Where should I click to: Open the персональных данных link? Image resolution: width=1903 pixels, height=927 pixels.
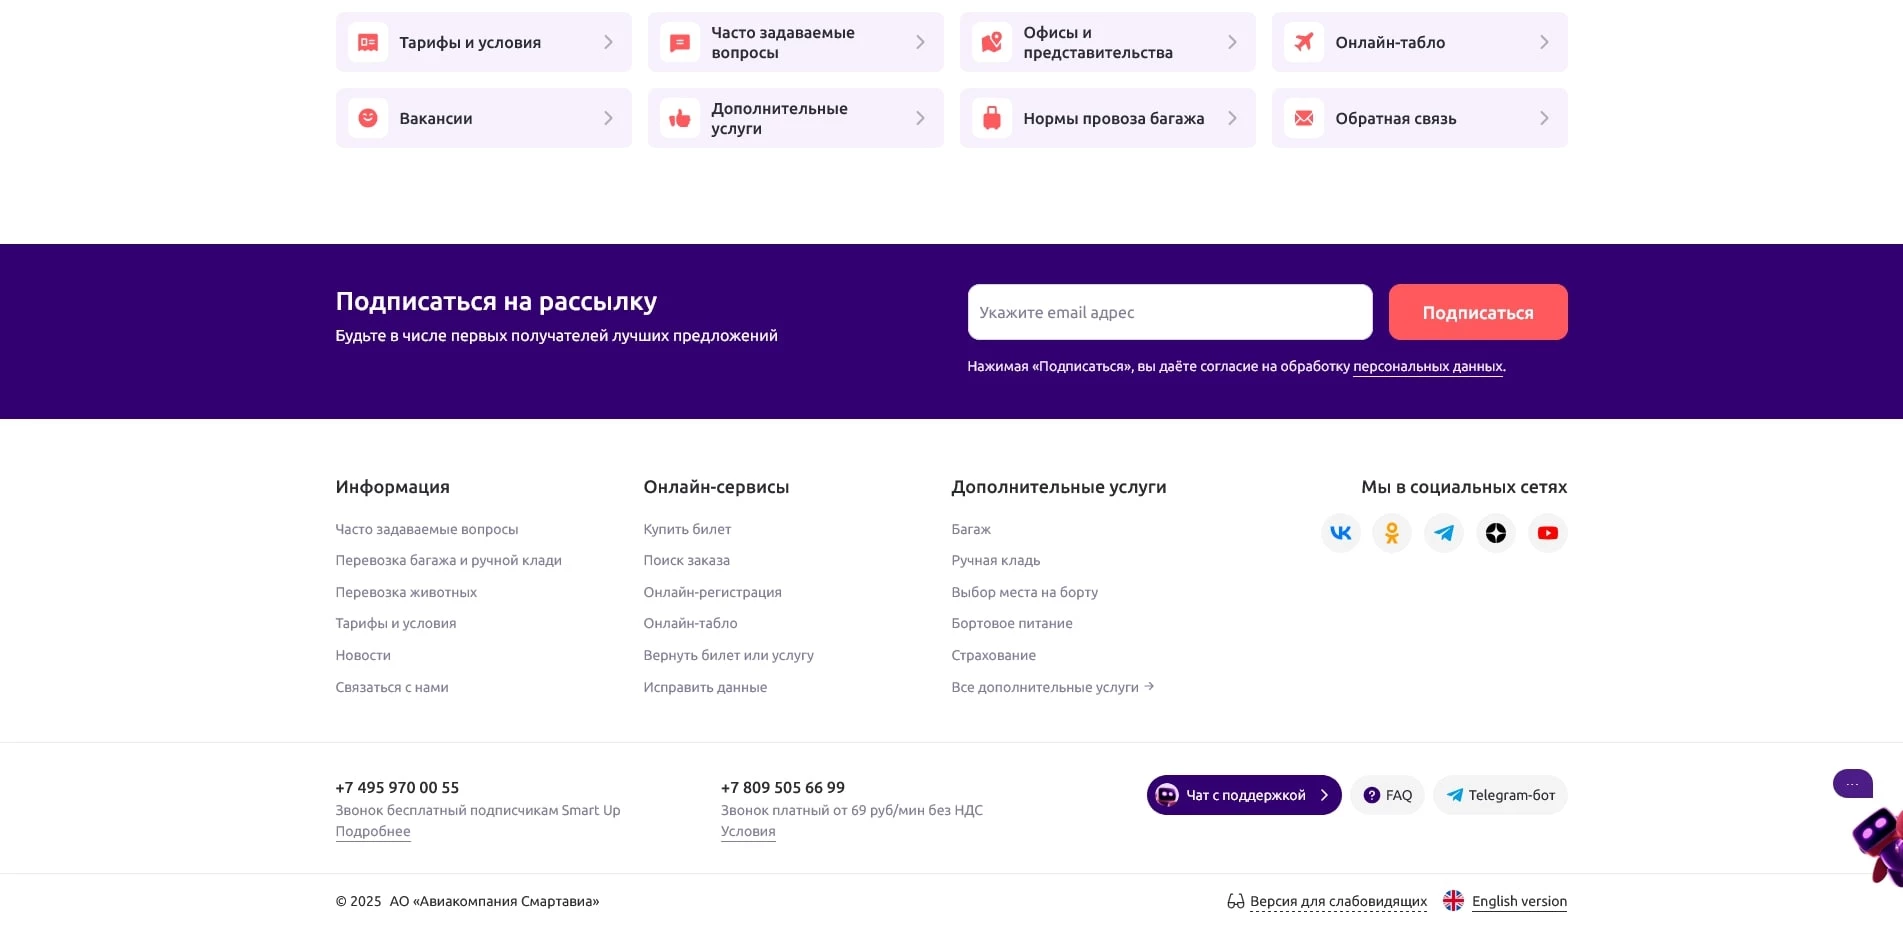tap(1427, 366)
